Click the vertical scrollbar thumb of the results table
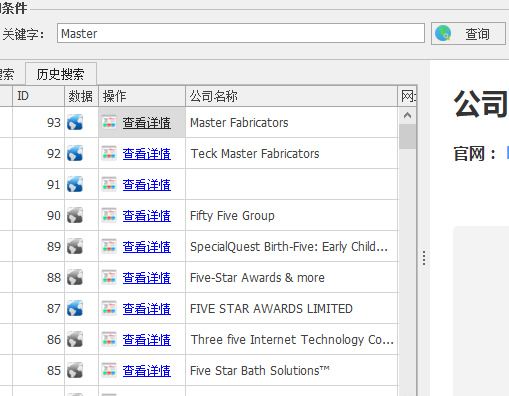The image size is (509, 396). point(407,136)
